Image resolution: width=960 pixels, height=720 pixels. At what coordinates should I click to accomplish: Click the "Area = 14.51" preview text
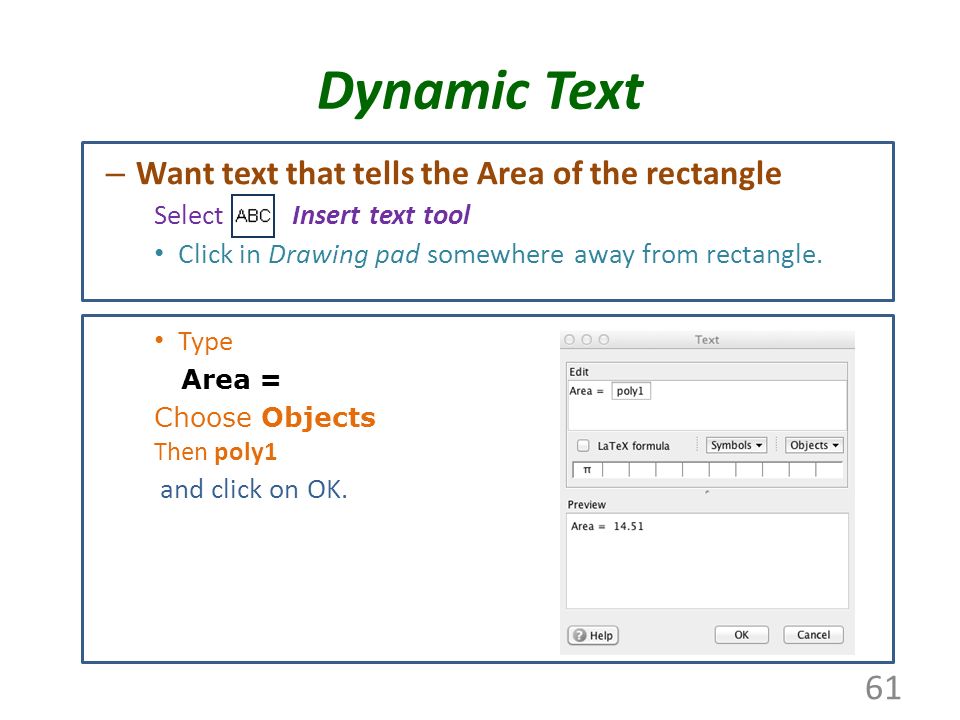(x=607, y=526)
